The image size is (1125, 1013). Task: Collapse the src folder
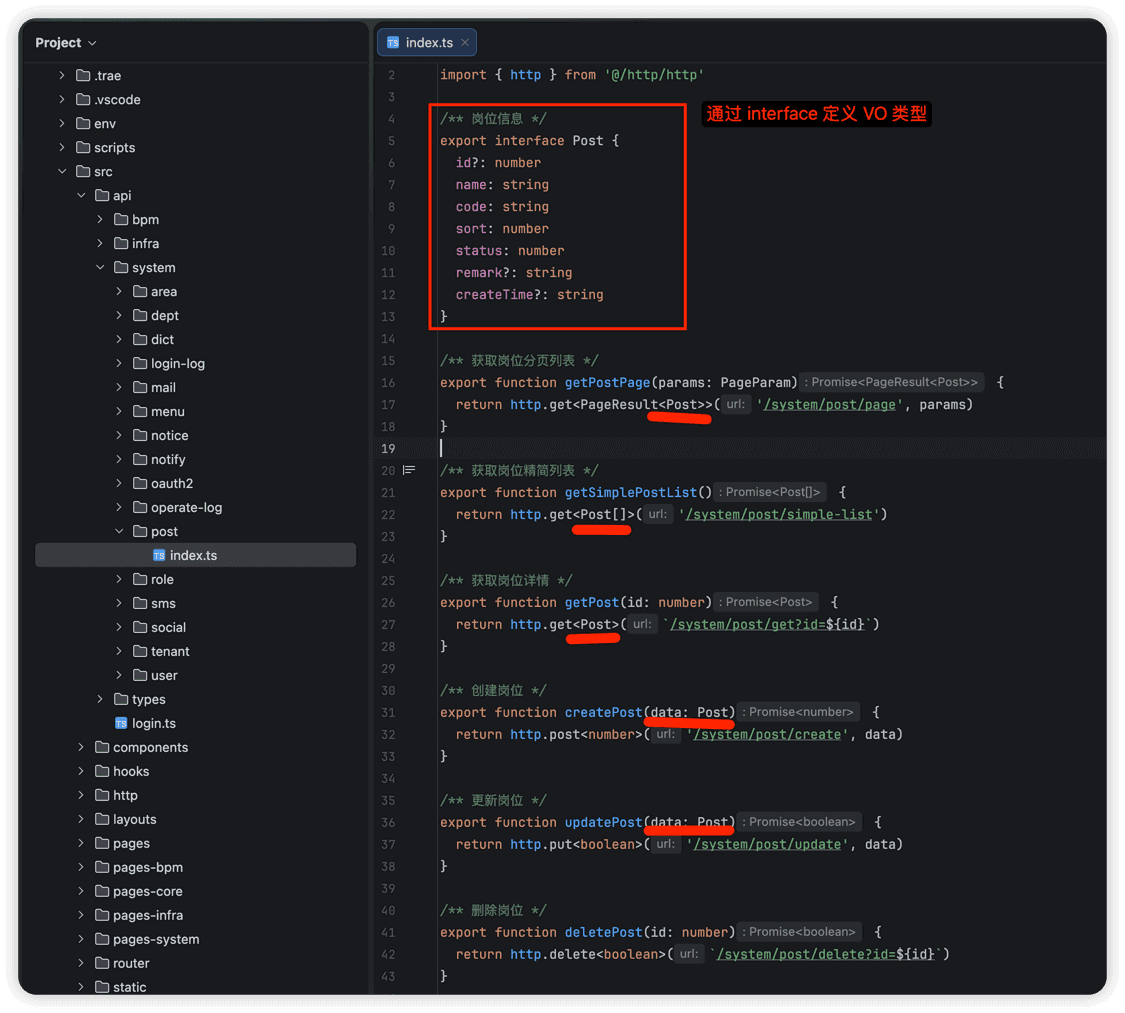(62, 171)
